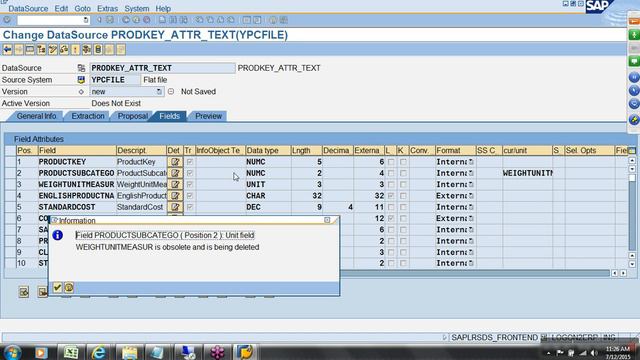Toggle the Tr checkbox for PRODUCTKEY row
The image size is (640, 360).
click(x=189, y=162)
